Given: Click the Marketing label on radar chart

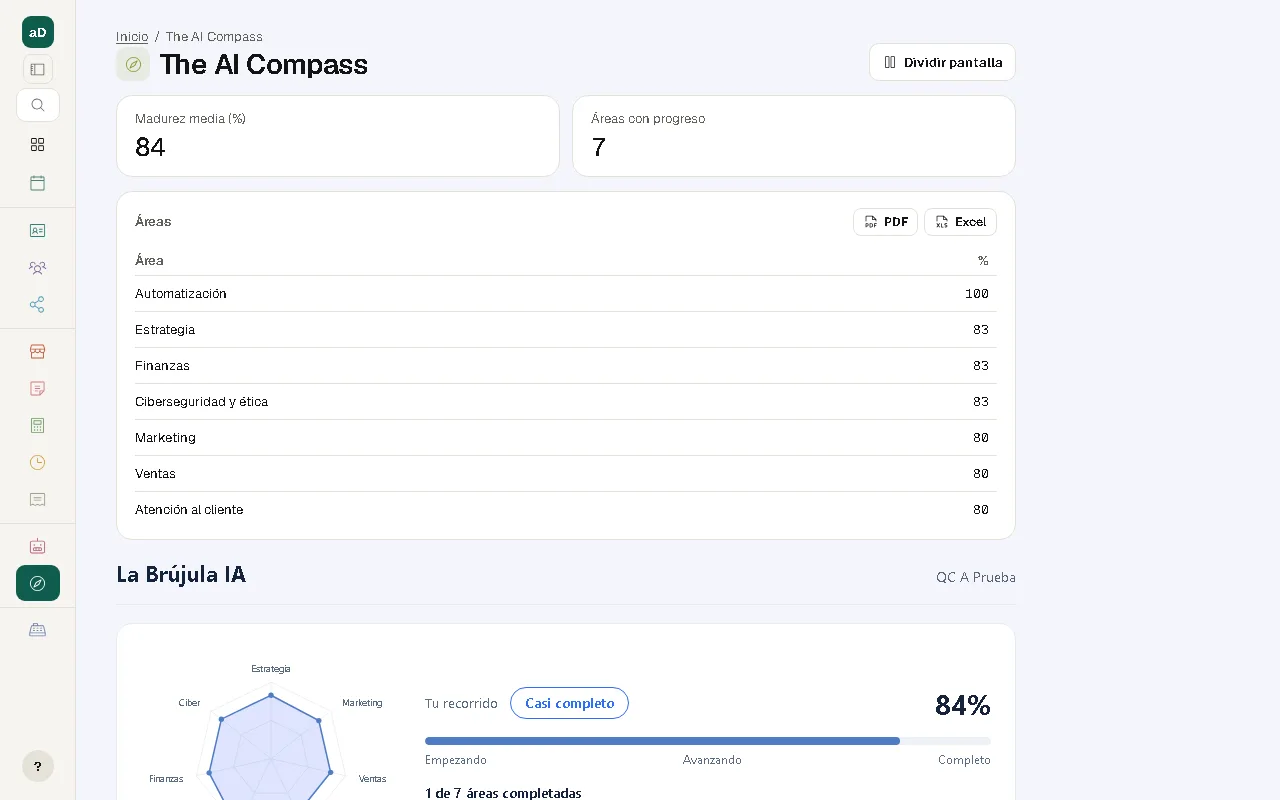Looking at the screenshot, I should click(x=362, y=703).
